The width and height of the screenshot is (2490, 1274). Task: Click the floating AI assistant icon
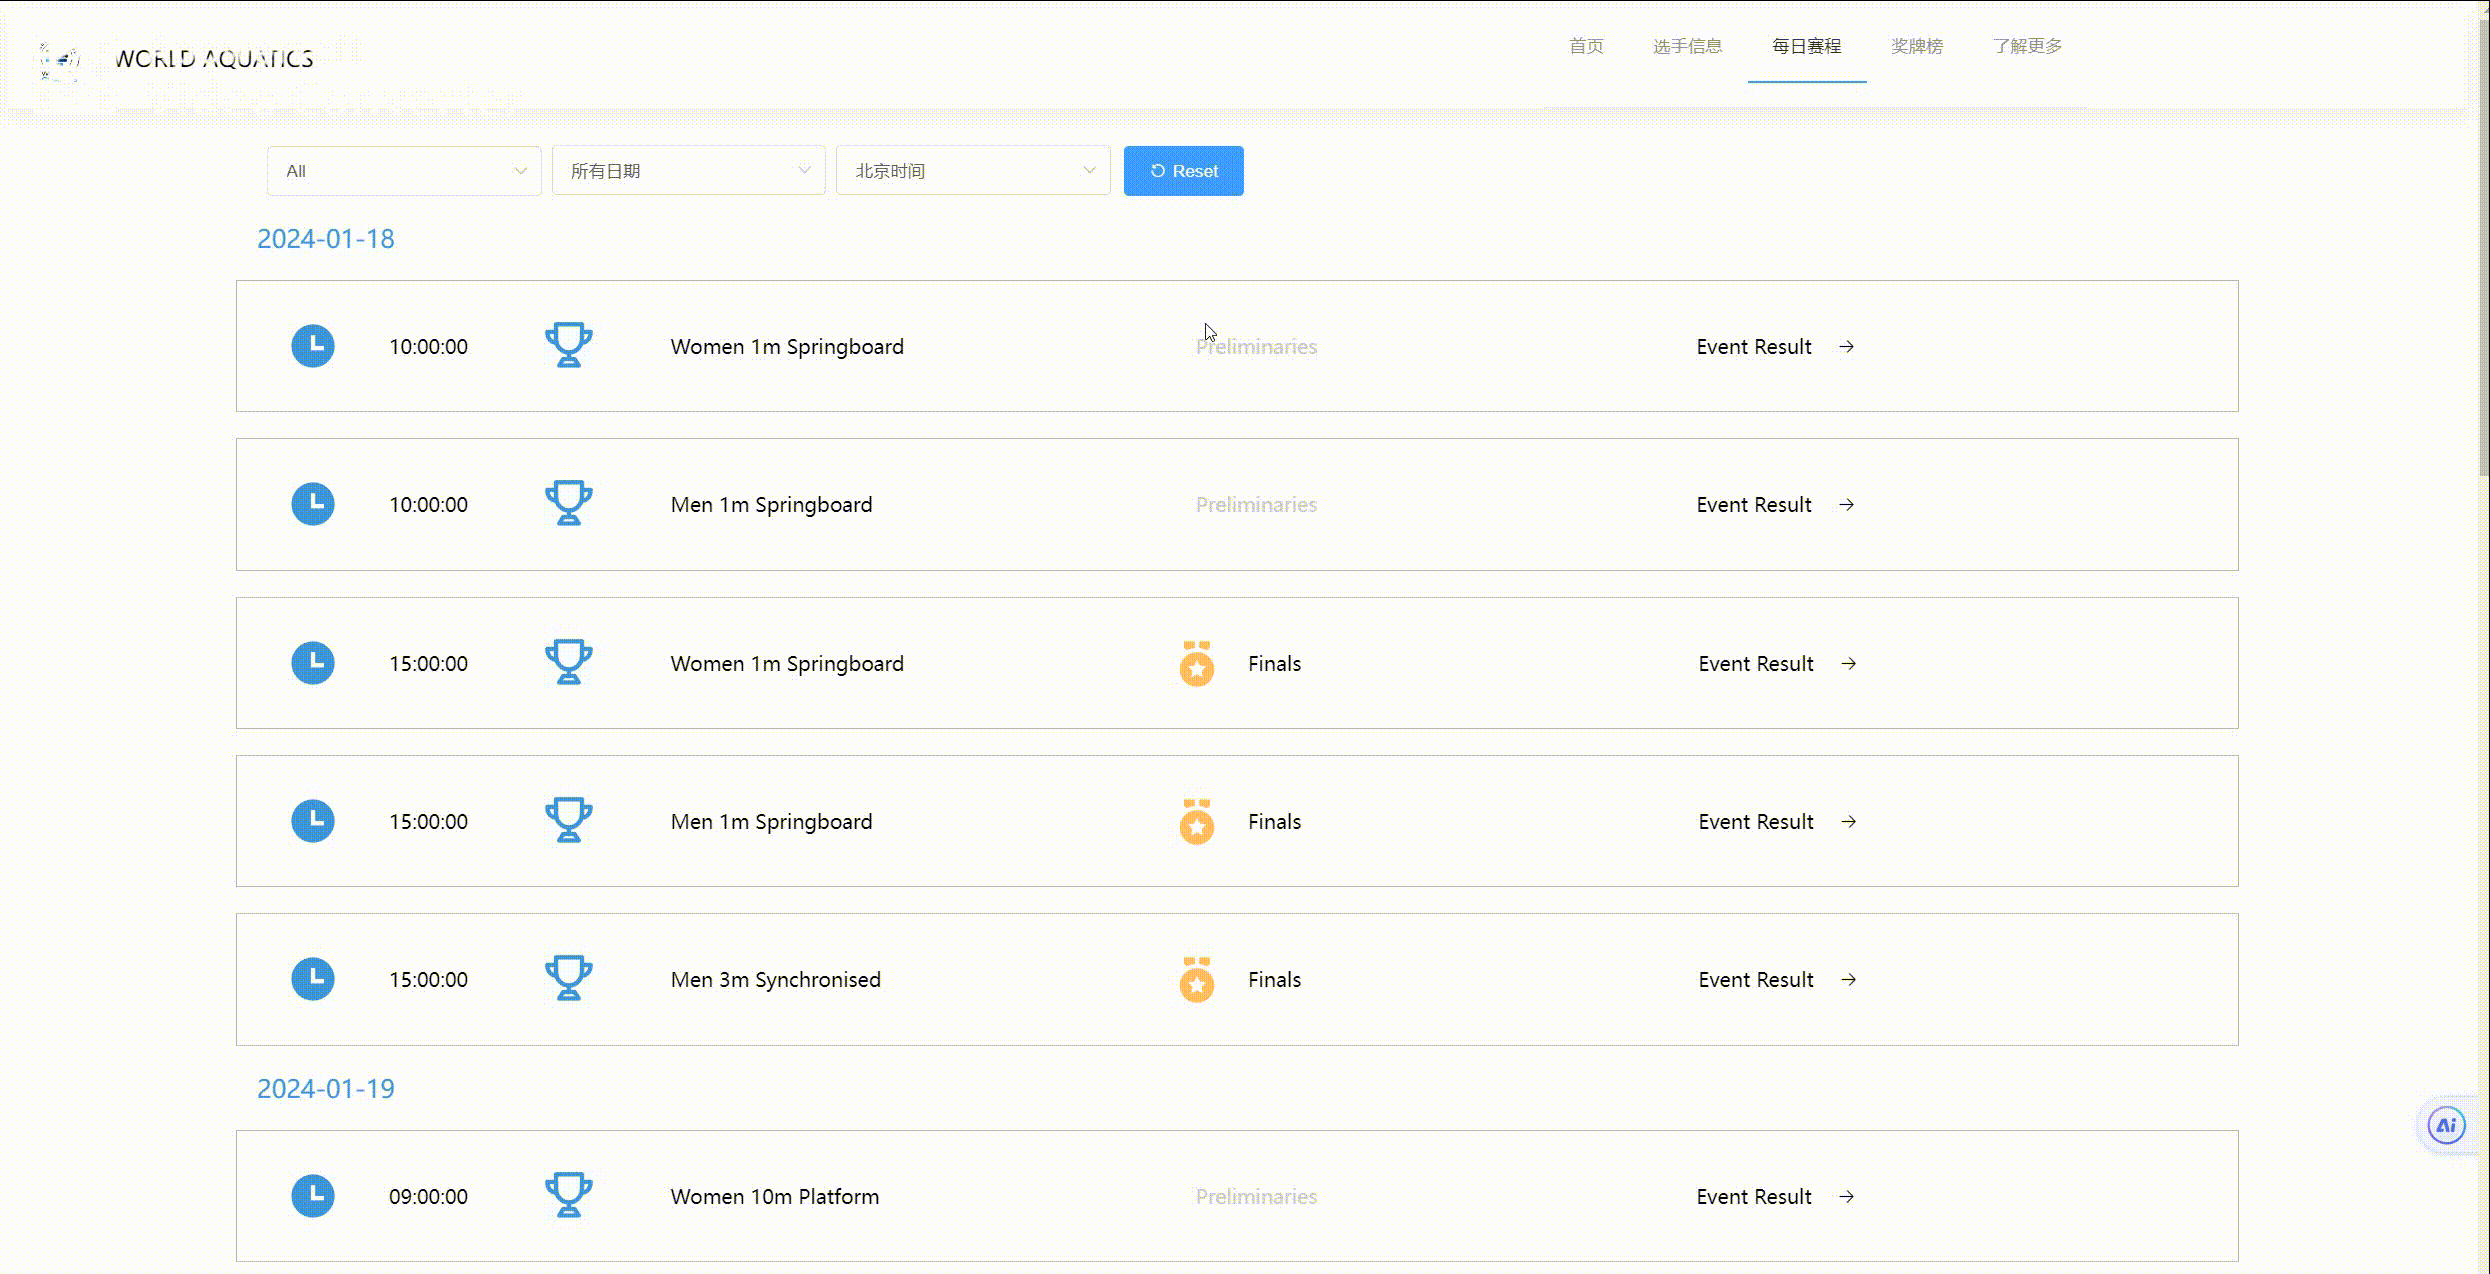pos(2445,1126)
